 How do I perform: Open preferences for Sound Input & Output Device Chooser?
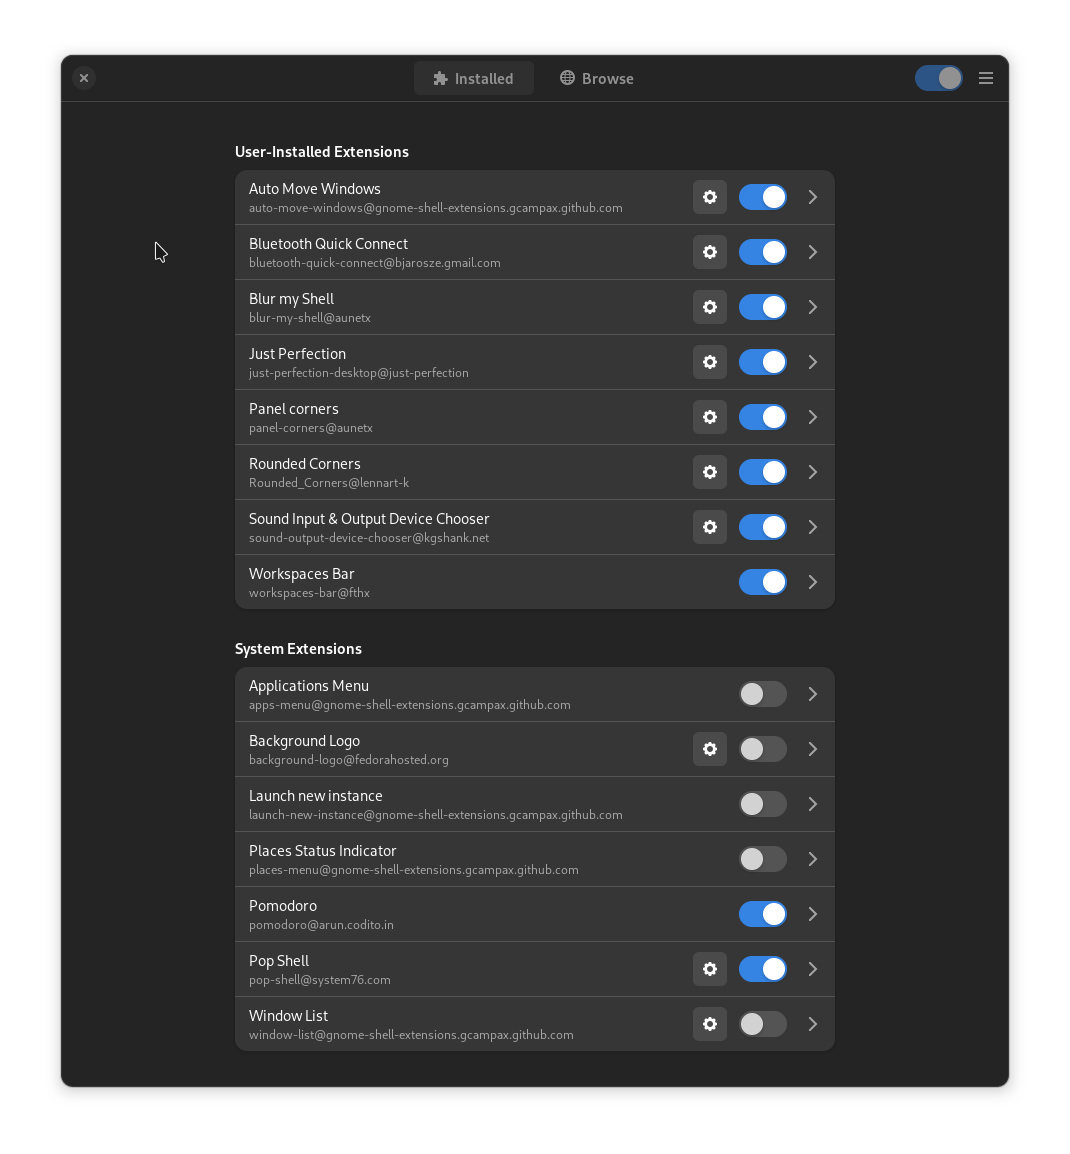[709, 527]
